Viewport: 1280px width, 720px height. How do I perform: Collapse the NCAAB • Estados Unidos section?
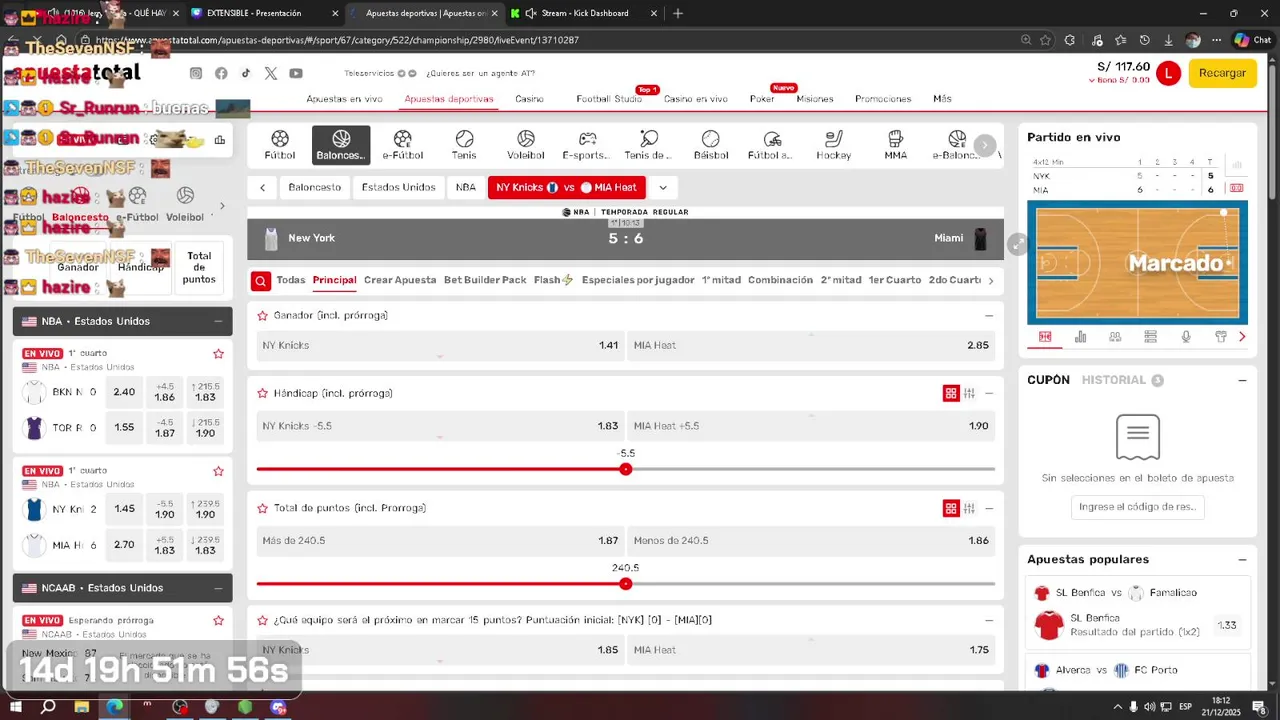click(x=218, y=588)
